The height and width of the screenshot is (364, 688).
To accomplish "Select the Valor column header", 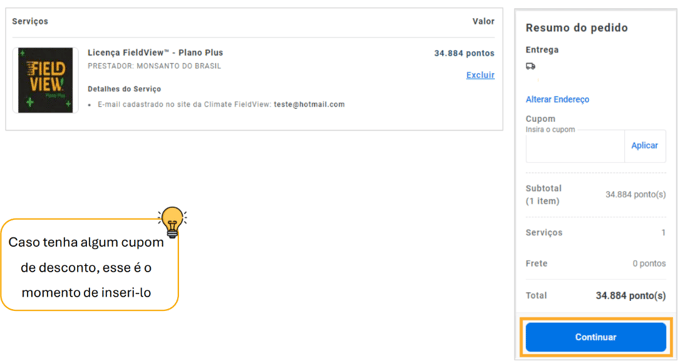I will tap(483, 21).
